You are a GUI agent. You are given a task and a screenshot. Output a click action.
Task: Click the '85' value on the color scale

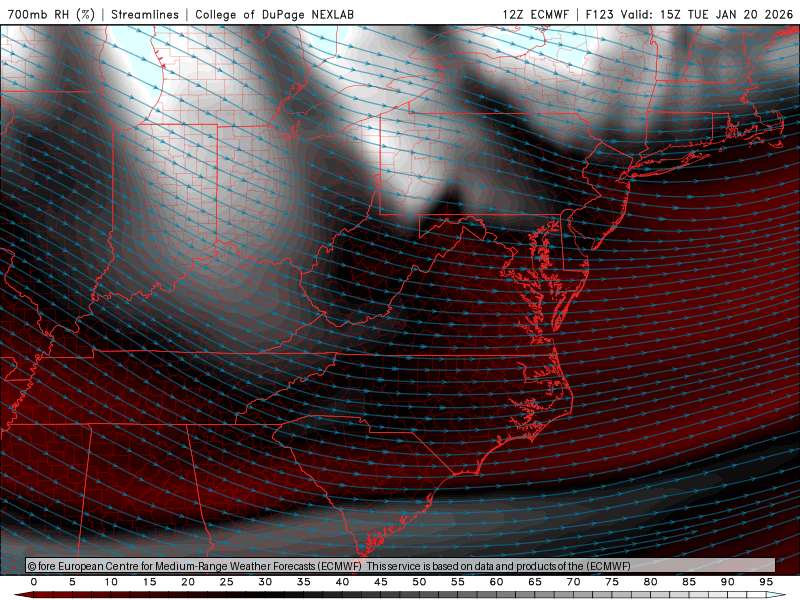pyautogui.click(x=689, y=582)
